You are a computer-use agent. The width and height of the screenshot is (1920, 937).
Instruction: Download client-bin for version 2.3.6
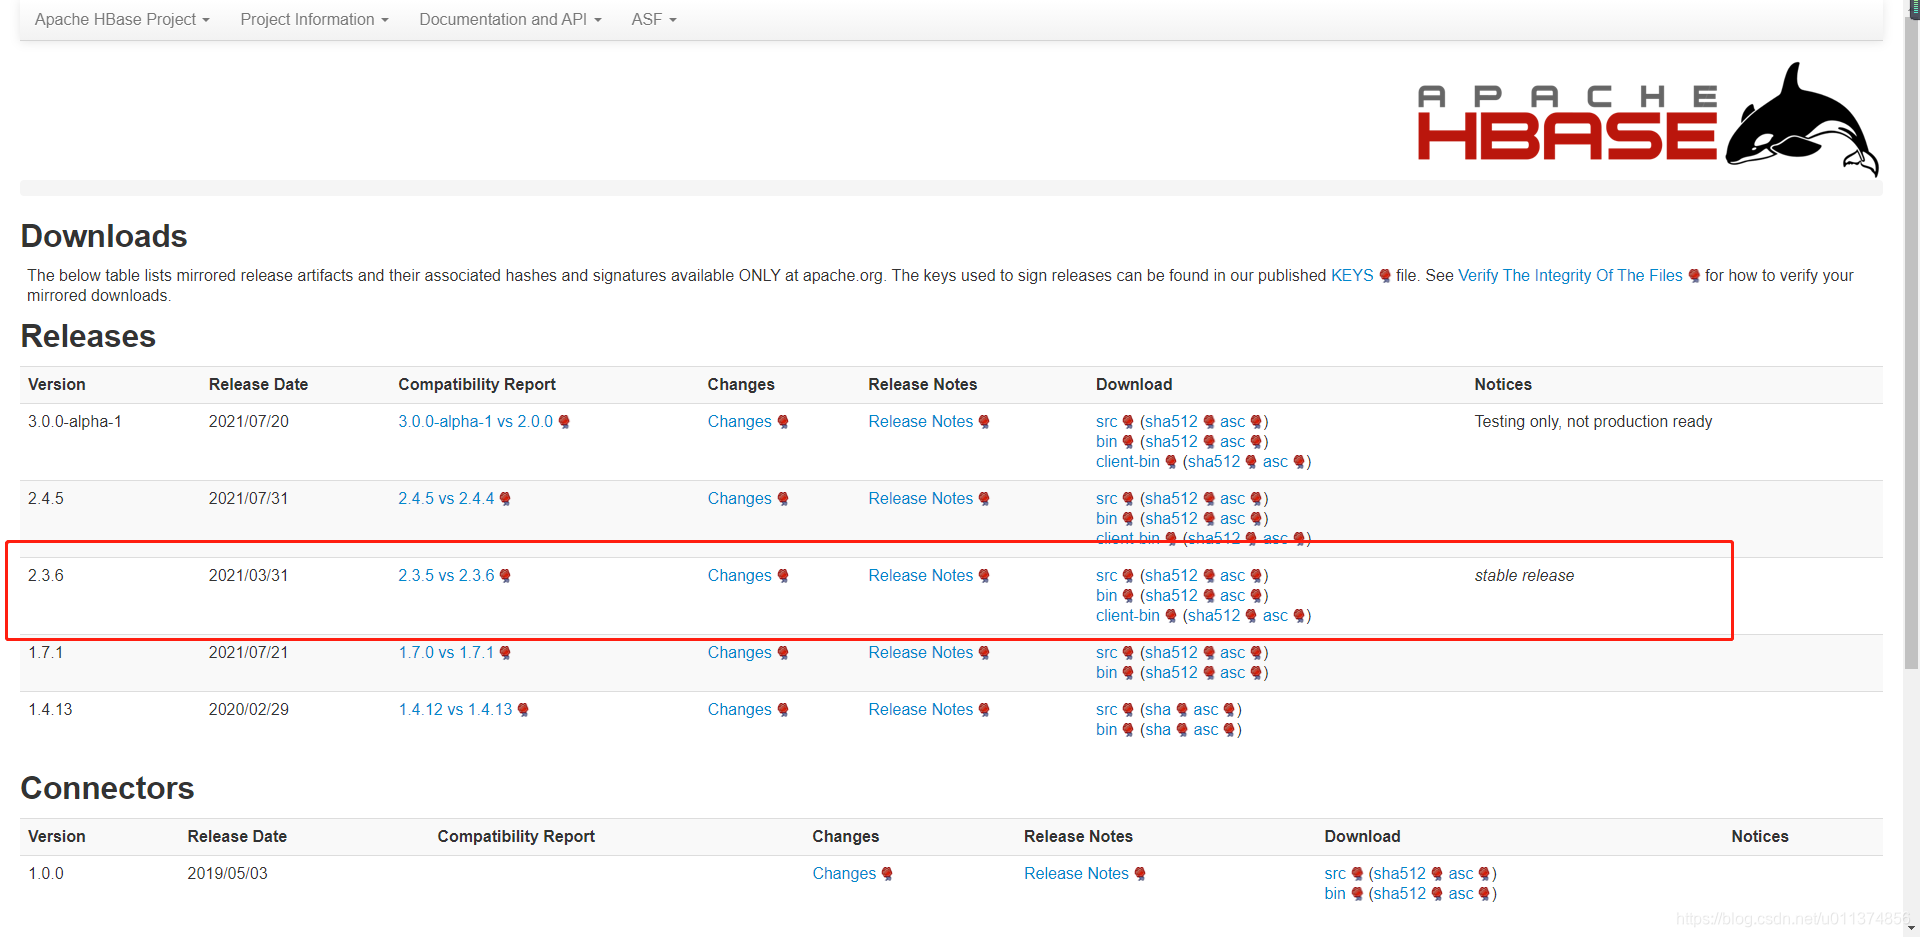1127,615
